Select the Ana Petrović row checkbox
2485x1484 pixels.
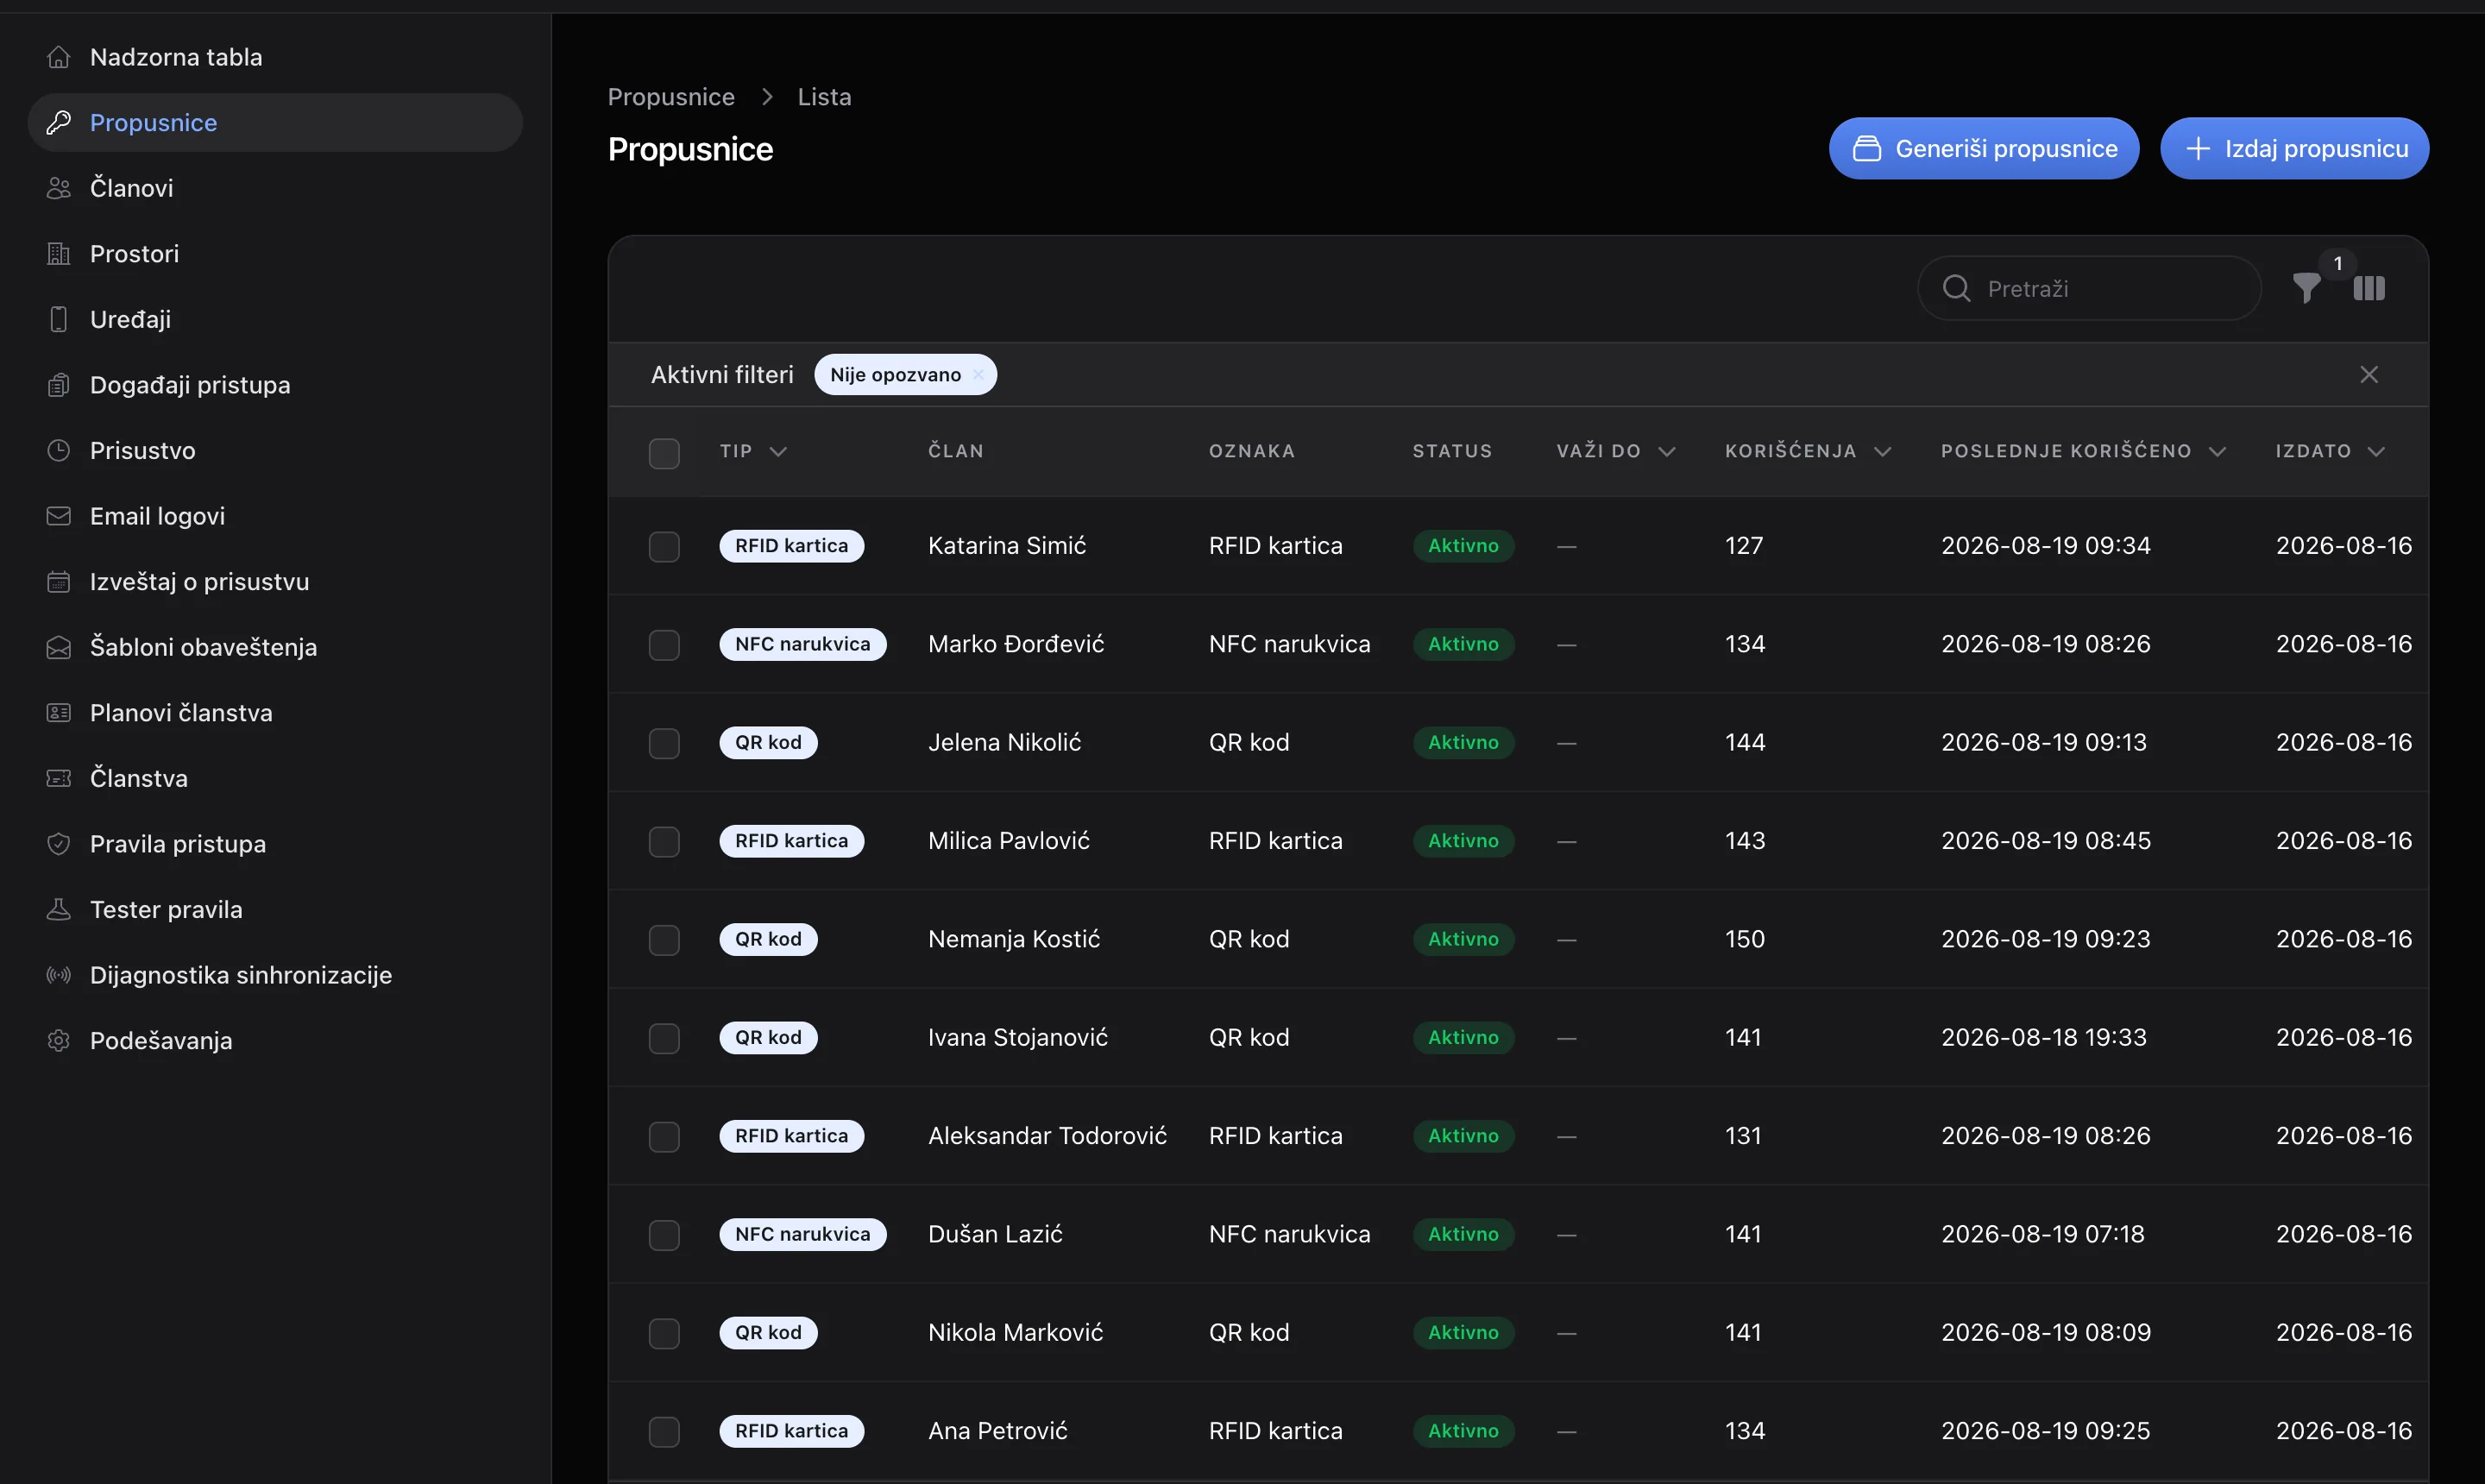click(x=664, y=1432)
